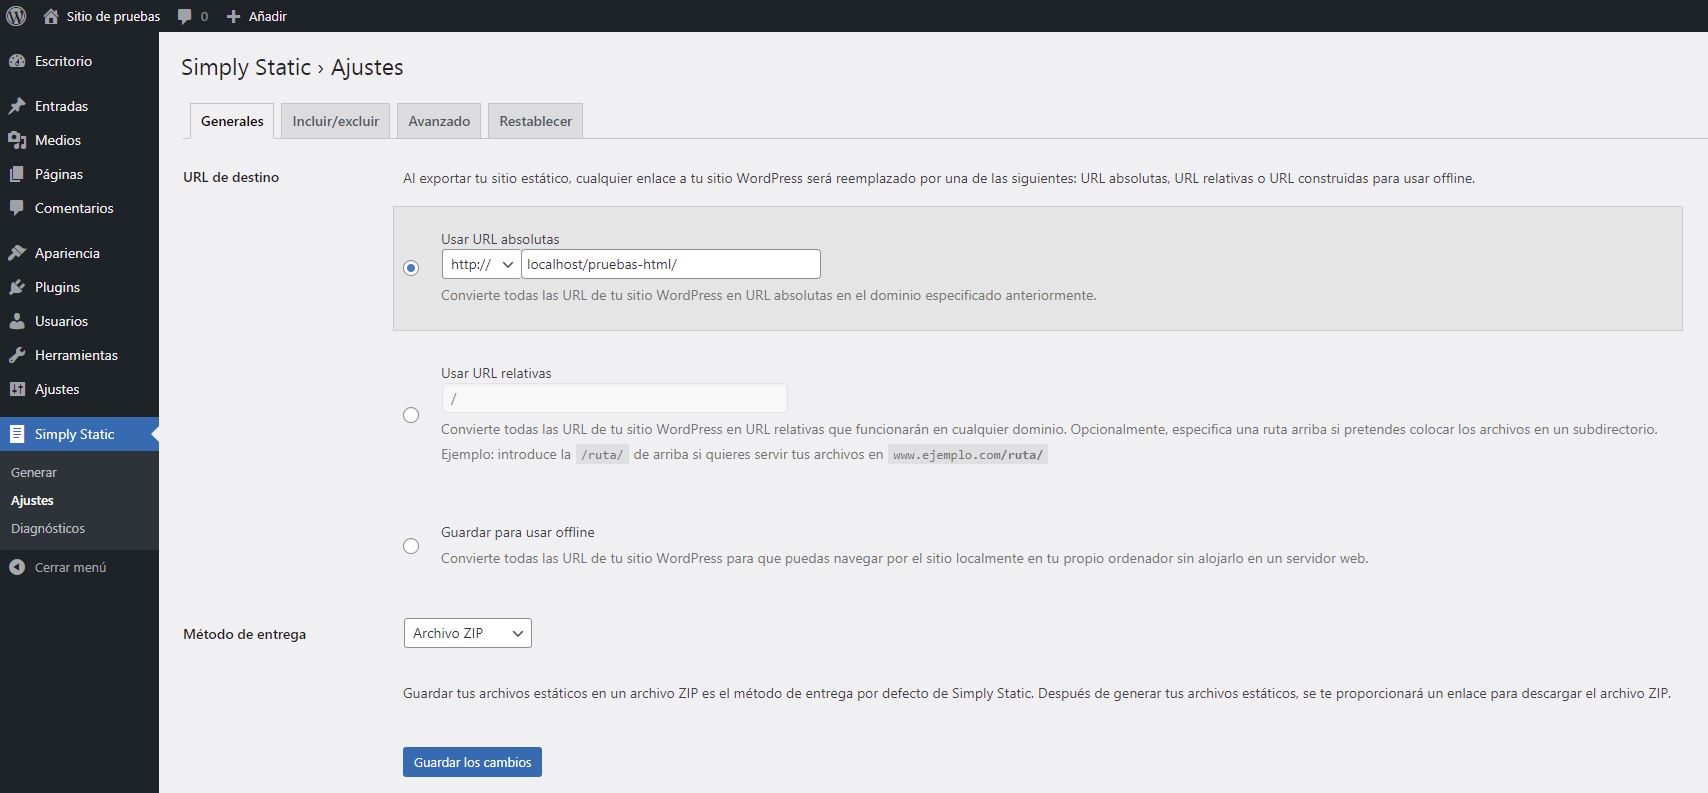Click the Ajustes sliders icon in sidebar
This screenshot has width=1708, height=793.
click(17, 389)
